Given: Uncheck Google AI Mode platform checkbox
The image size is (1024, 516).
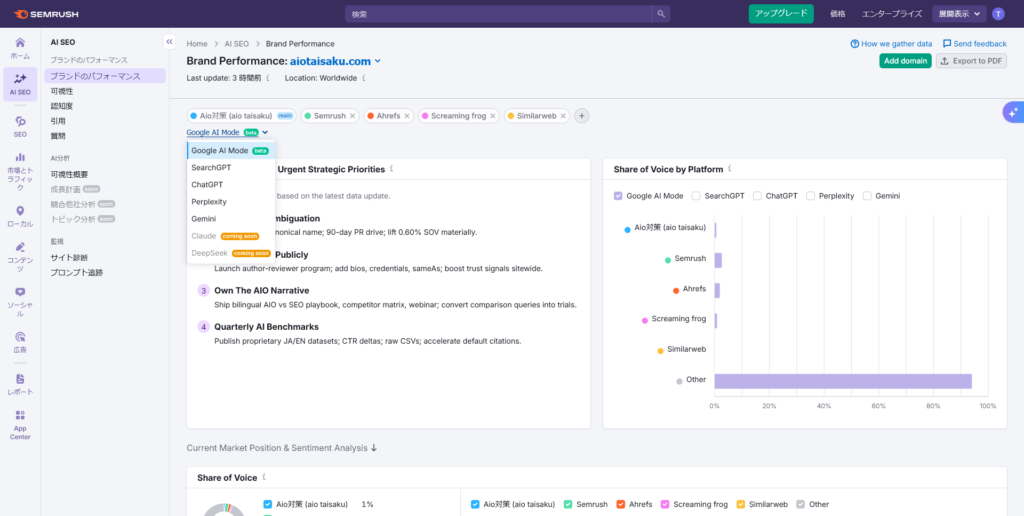Looking at the screenshot, I should click(618, 196).
